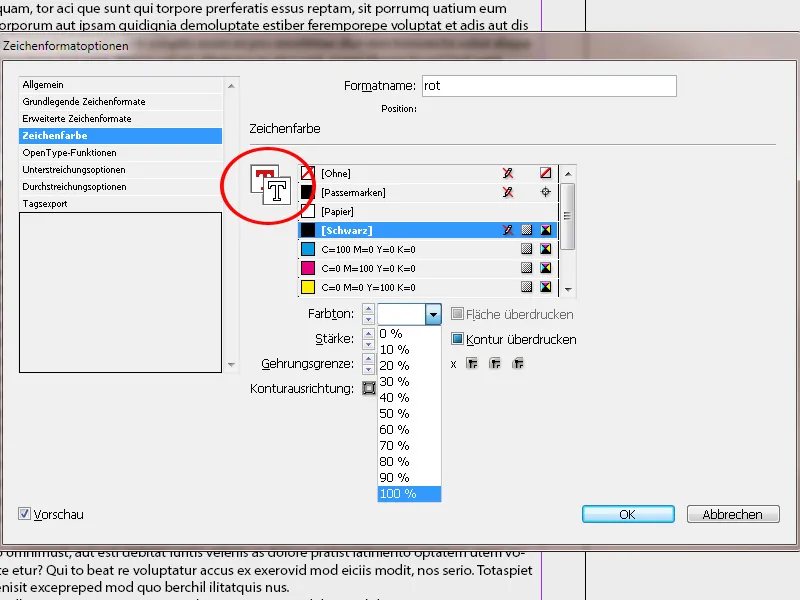The image size is (800, 600).
Task: Click category list scroll-down arrow
Action: [231, 365]
